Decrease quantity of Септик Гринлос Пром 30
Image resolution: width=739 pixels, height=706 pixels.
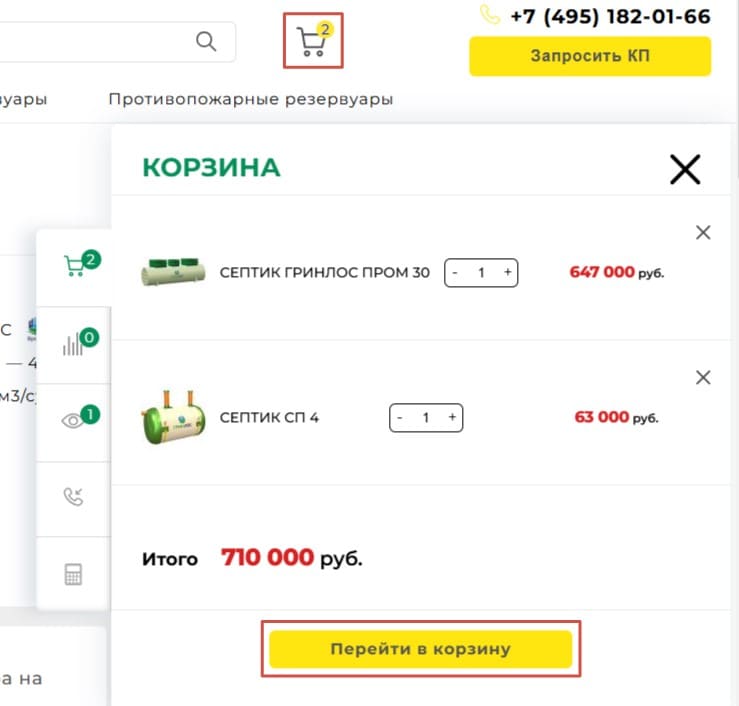[455, 272]
